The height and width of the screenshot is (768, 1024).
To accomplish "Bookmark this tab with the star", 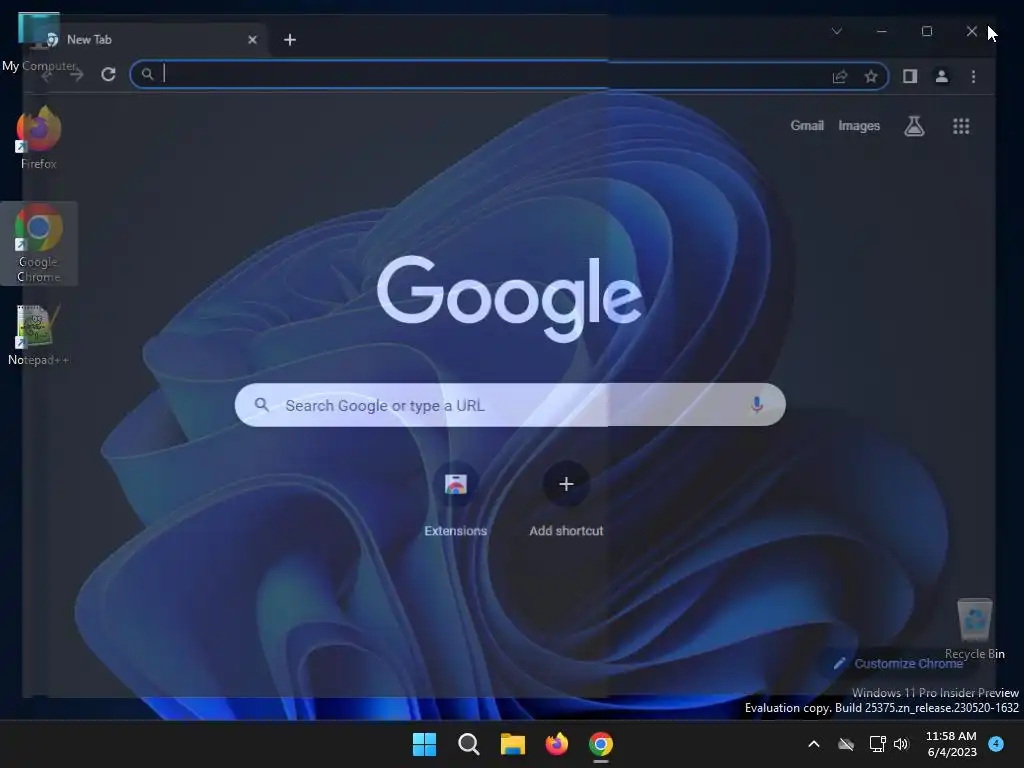I will point(871,76).
